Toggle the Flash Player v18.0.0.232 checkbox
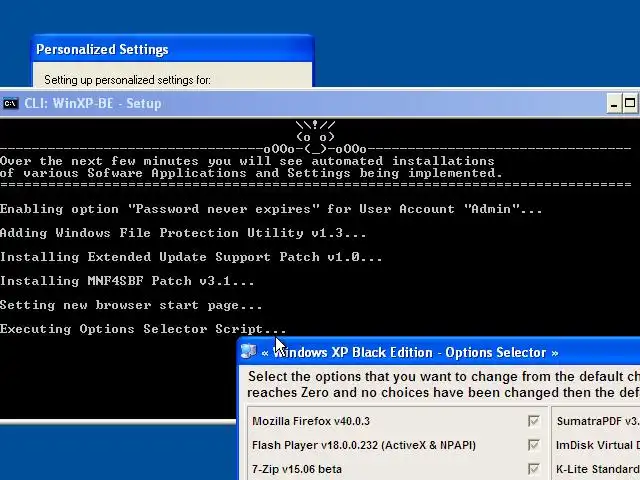This screenshot has height=480, width=640. point(533,445)
